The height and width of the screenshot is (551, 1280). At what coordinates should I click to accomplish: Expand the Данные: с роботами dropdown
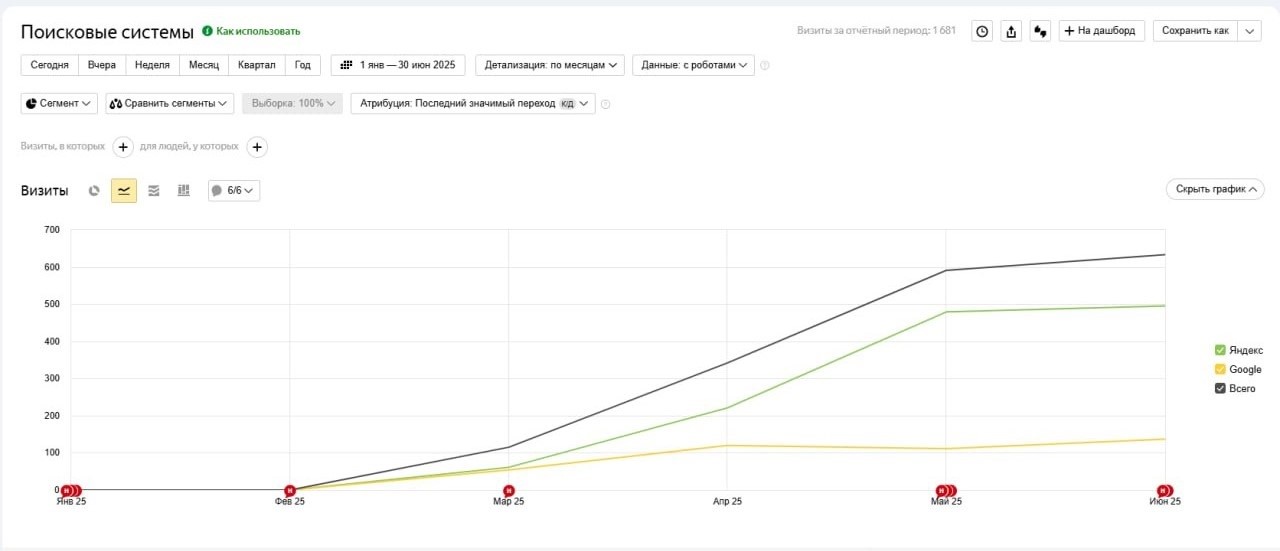point(693,65)
